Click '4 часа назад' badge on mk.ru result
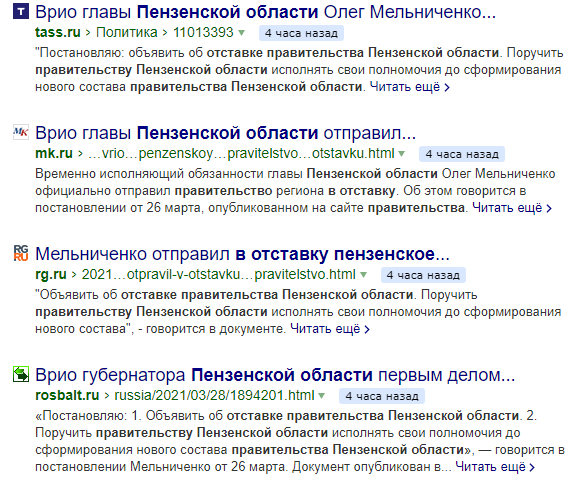Image resolution: width=577 pixels, height=487 pixels. 462,154
